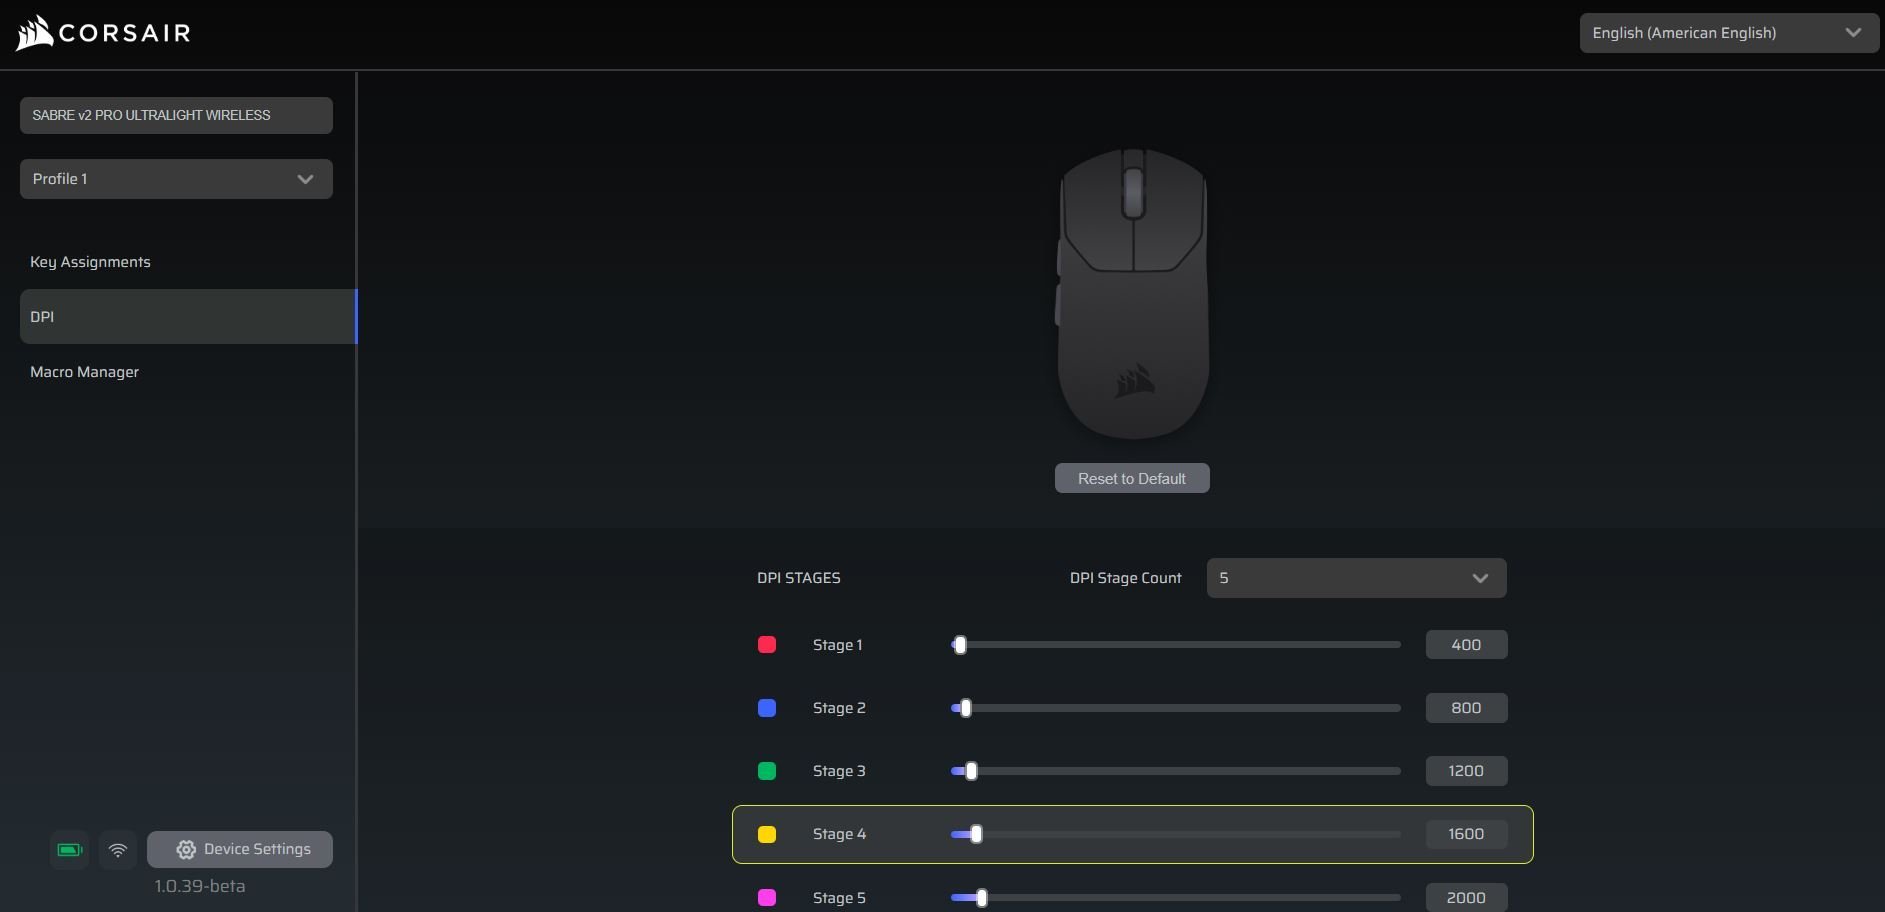Viewport: 1885px width, 912px height.
Task: Click the SABRE v2 PRO device name
Action: 176,115
